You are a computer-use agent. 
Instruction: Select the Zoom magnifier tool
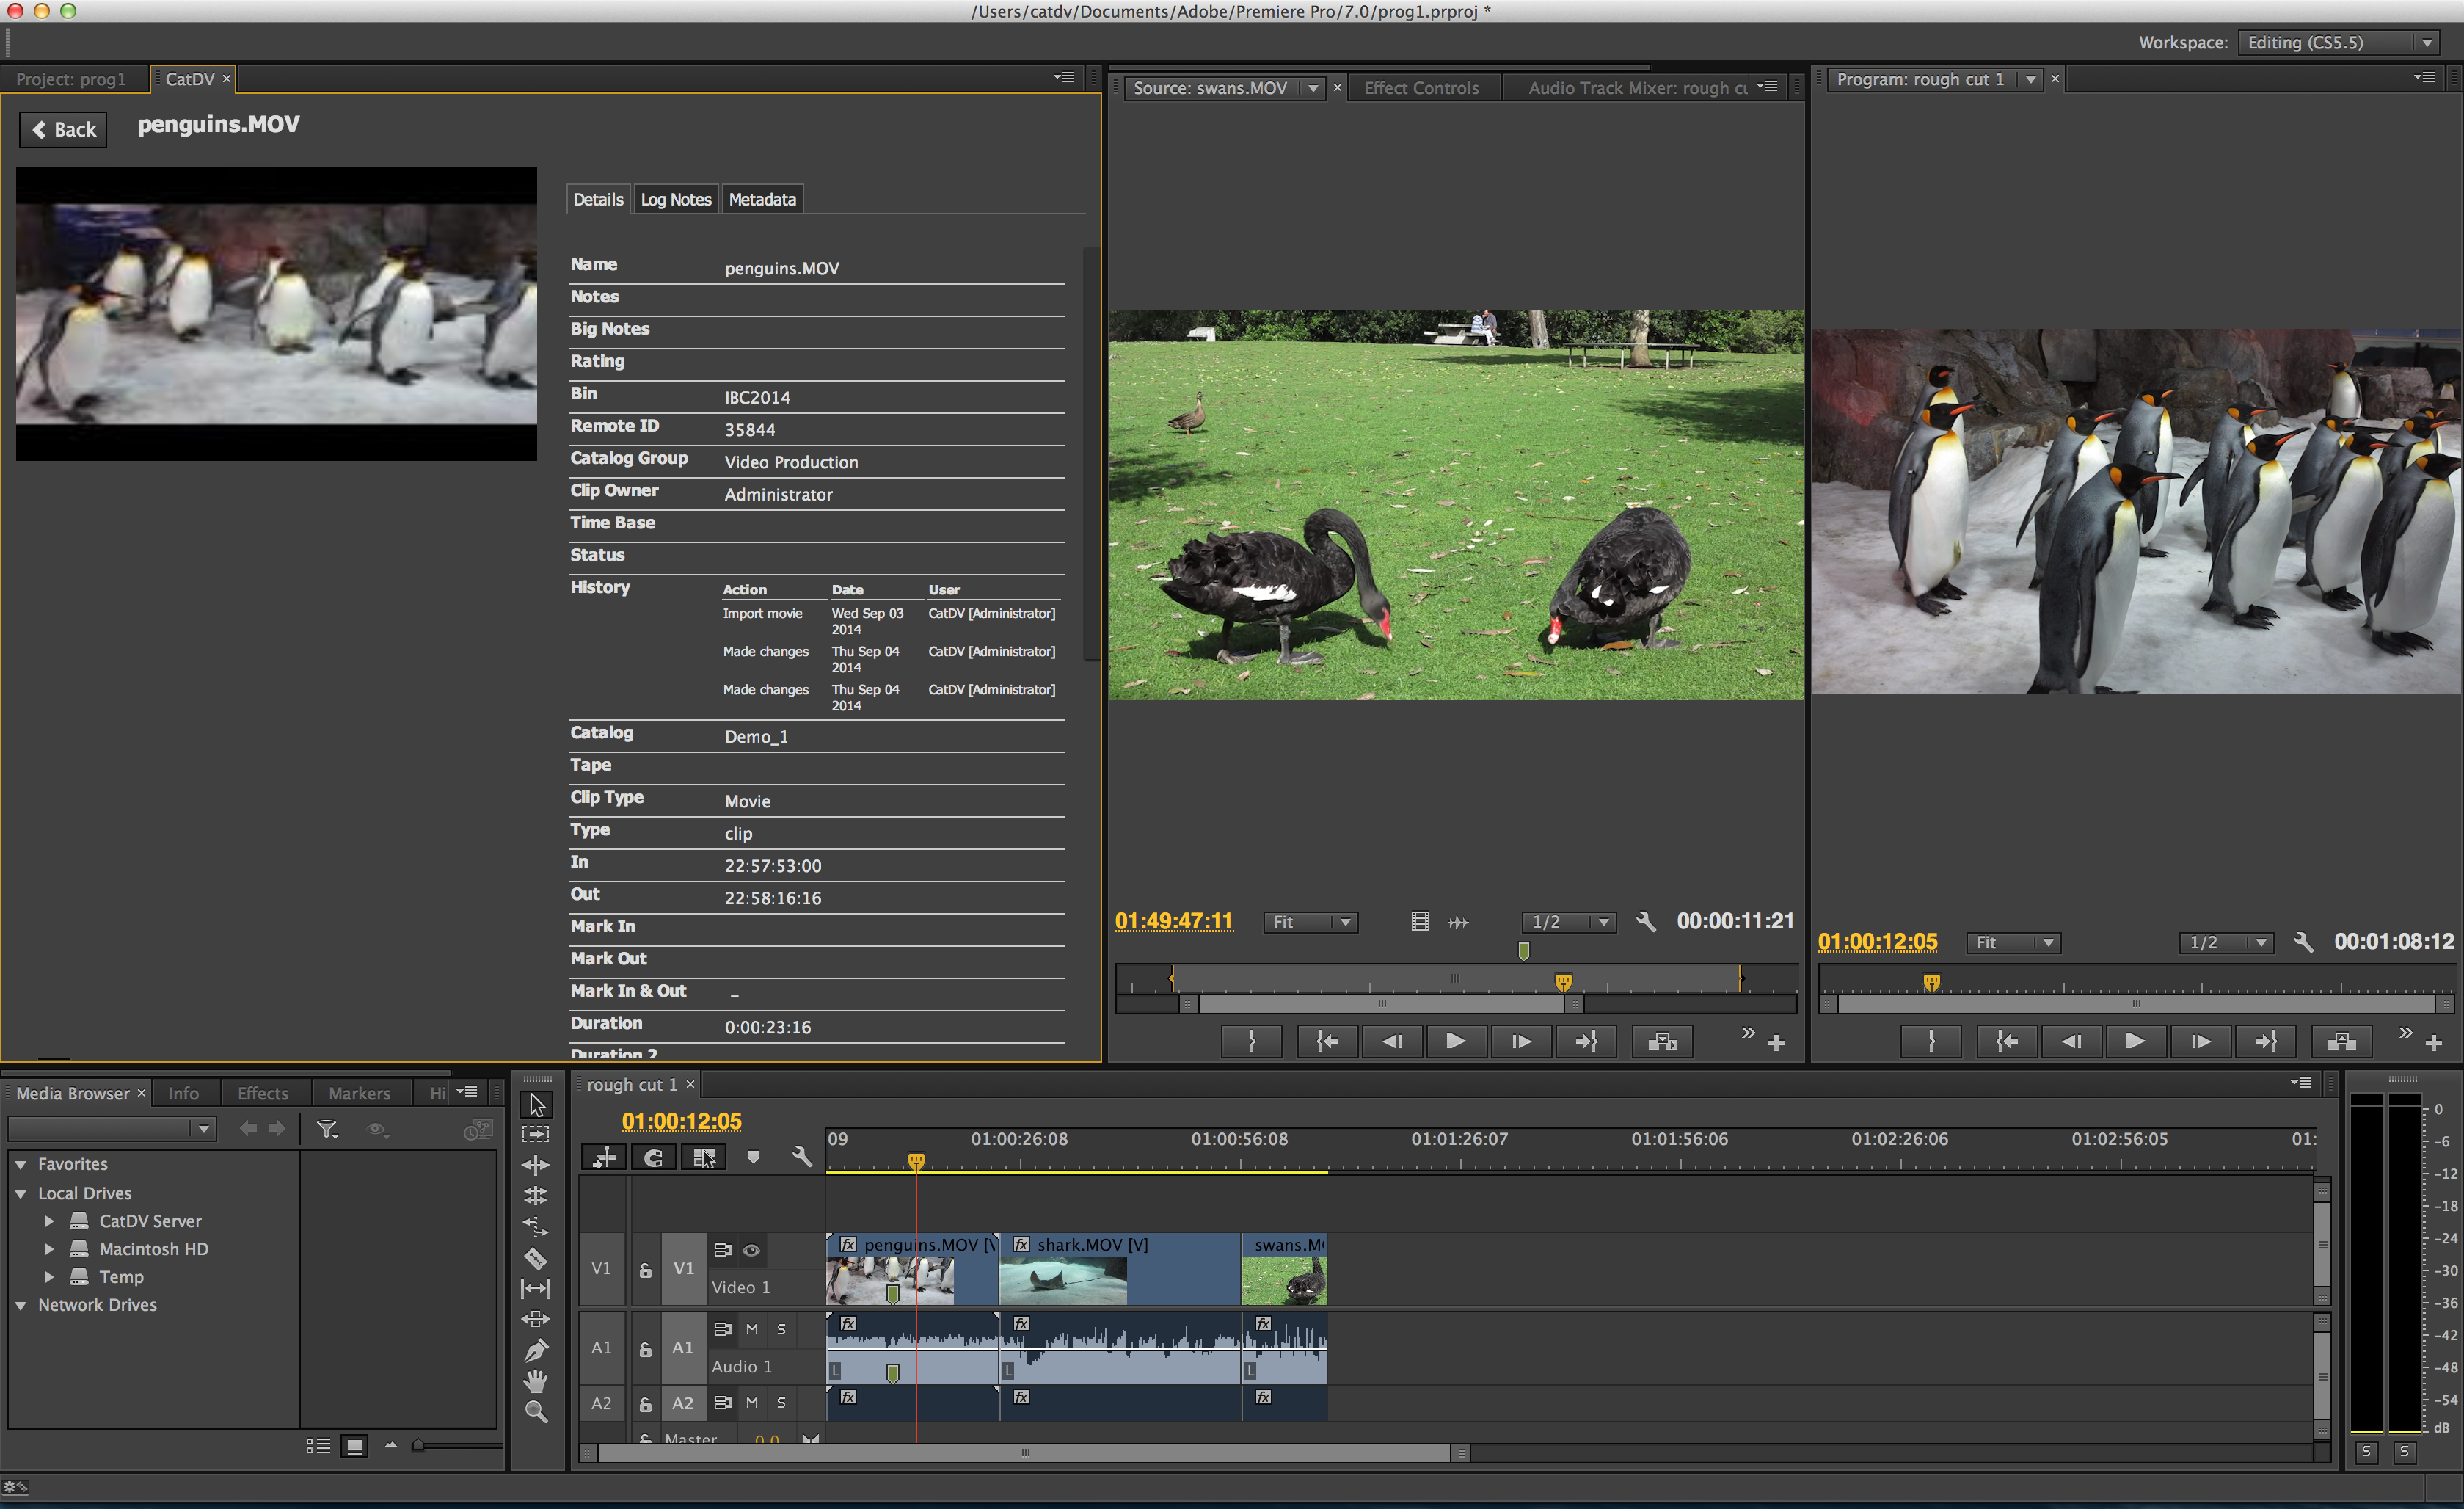[x=536, y=1412]
